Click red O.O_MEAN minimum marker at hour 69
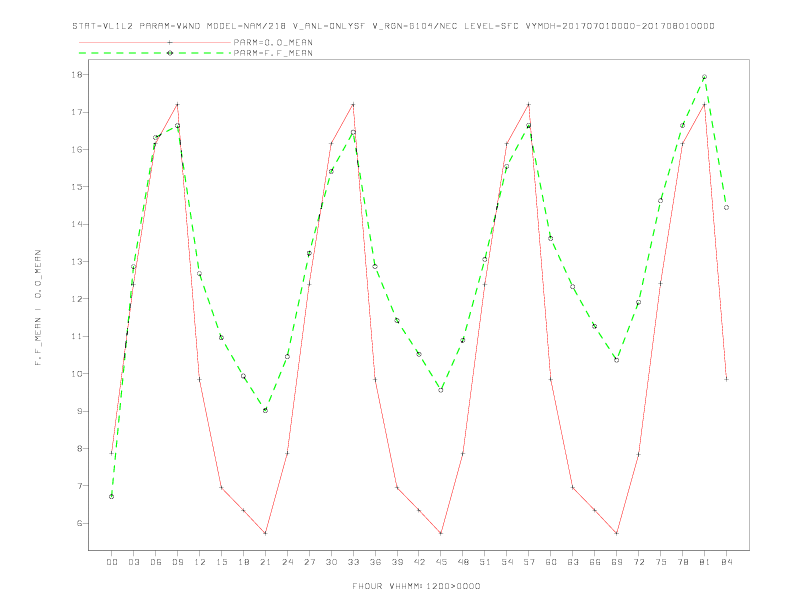 [617, 533]
